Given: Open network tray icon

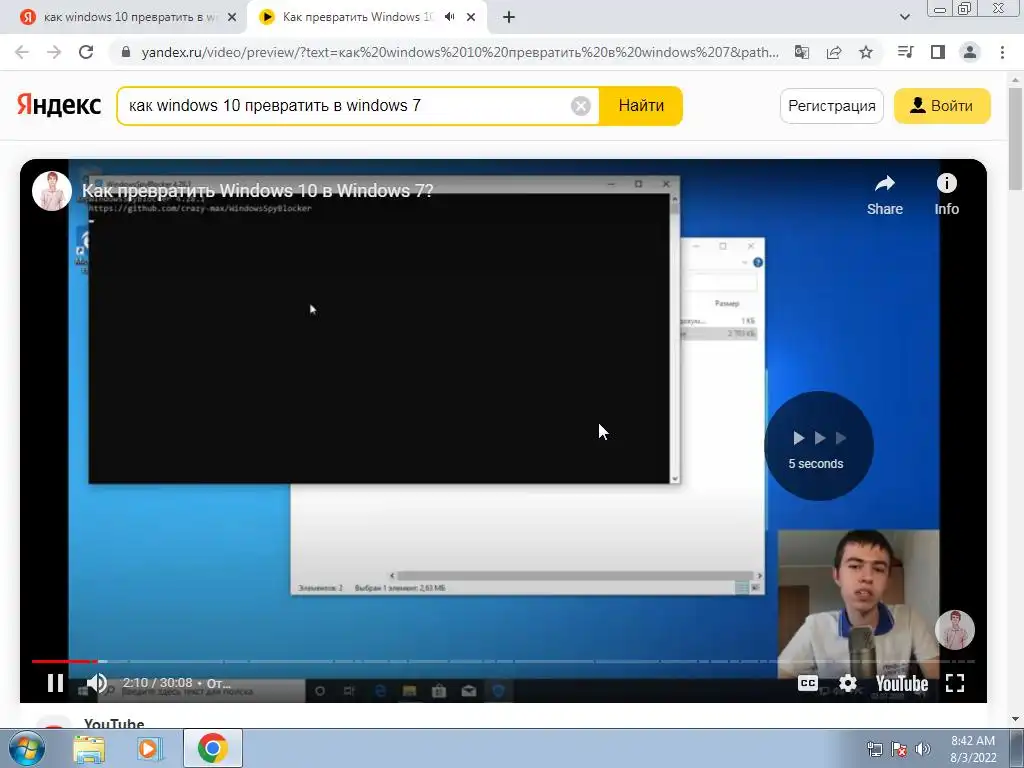Looking at the screenshot, I should coord(875,749).
